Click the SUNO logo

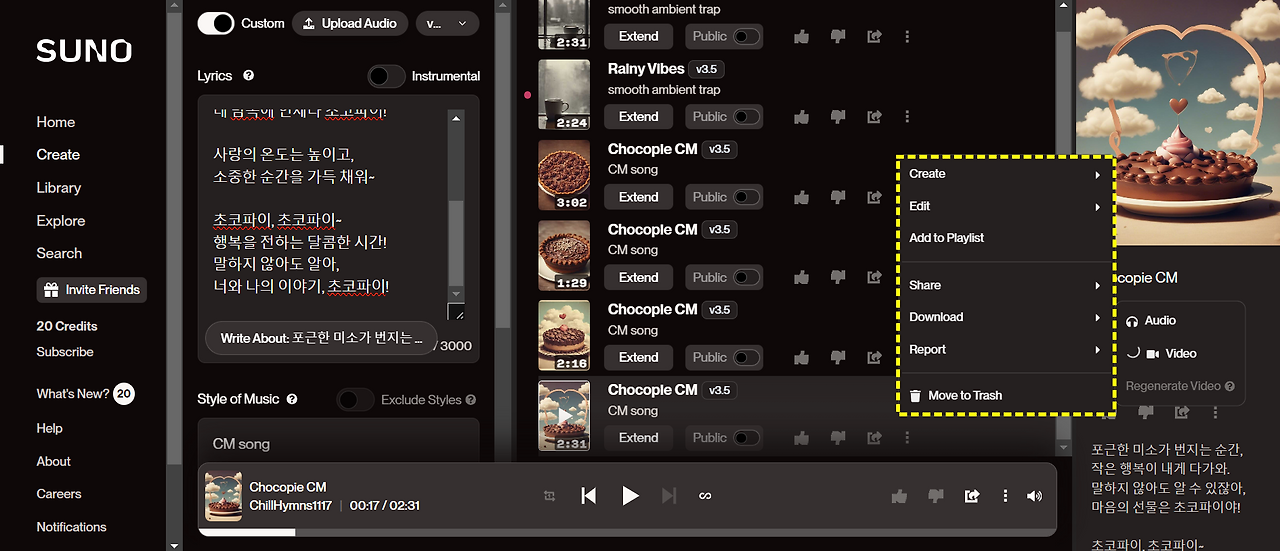[x=84, y=51]
